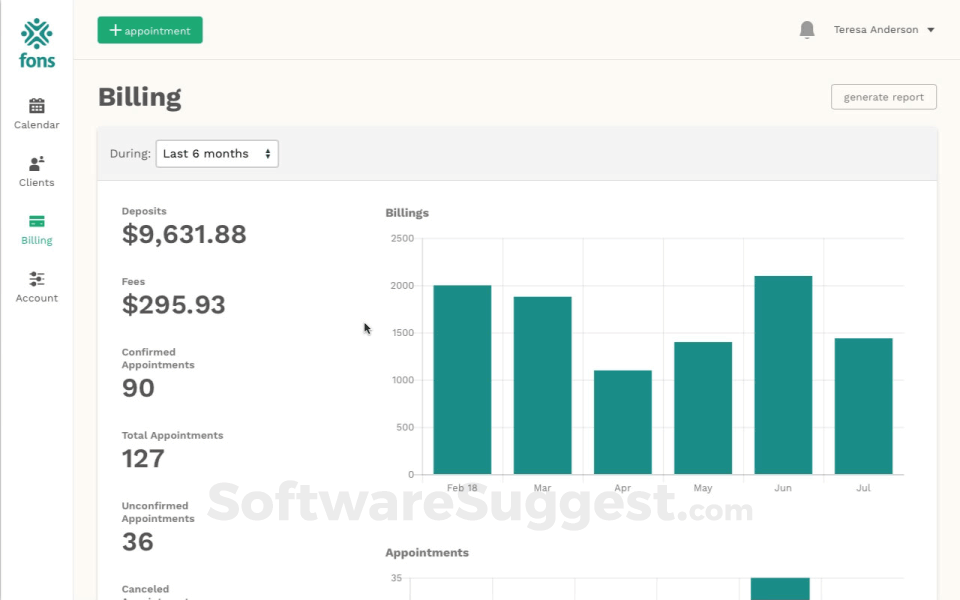Click the Jun billings bar
This screenshot has height=600, width=960.
pyautogui.click(x=783, y=375)
